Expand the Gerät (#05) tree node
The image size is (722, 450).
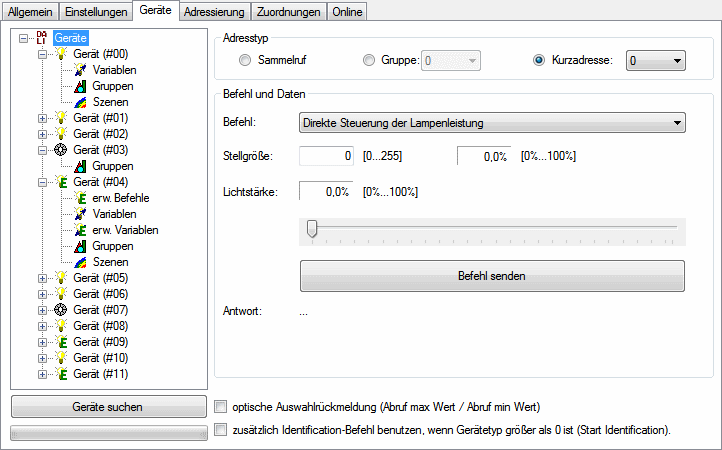42,278
